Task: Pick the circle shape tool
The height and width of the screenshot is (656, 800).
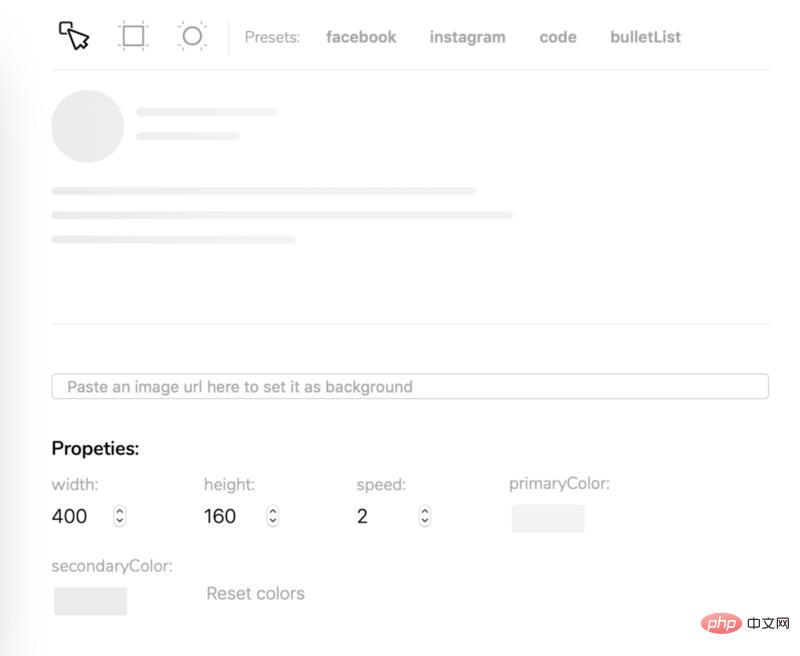Action: [x=192, y=37]
